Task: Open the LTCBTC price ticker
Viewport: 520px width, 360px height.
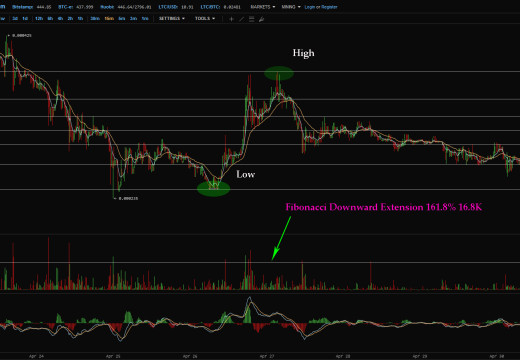Action: [220, 7]
